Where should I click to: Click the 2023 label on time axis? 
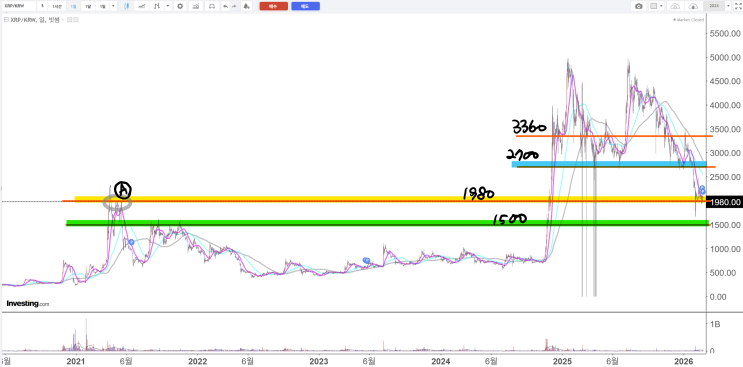(318, 361)
